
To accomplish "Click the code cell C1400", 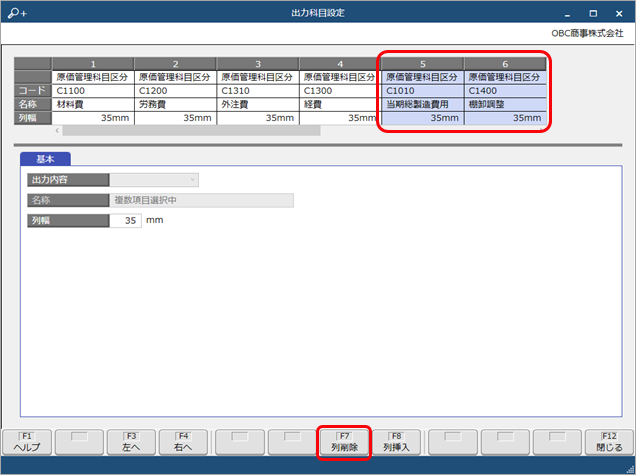I will [x=505, y=90].
